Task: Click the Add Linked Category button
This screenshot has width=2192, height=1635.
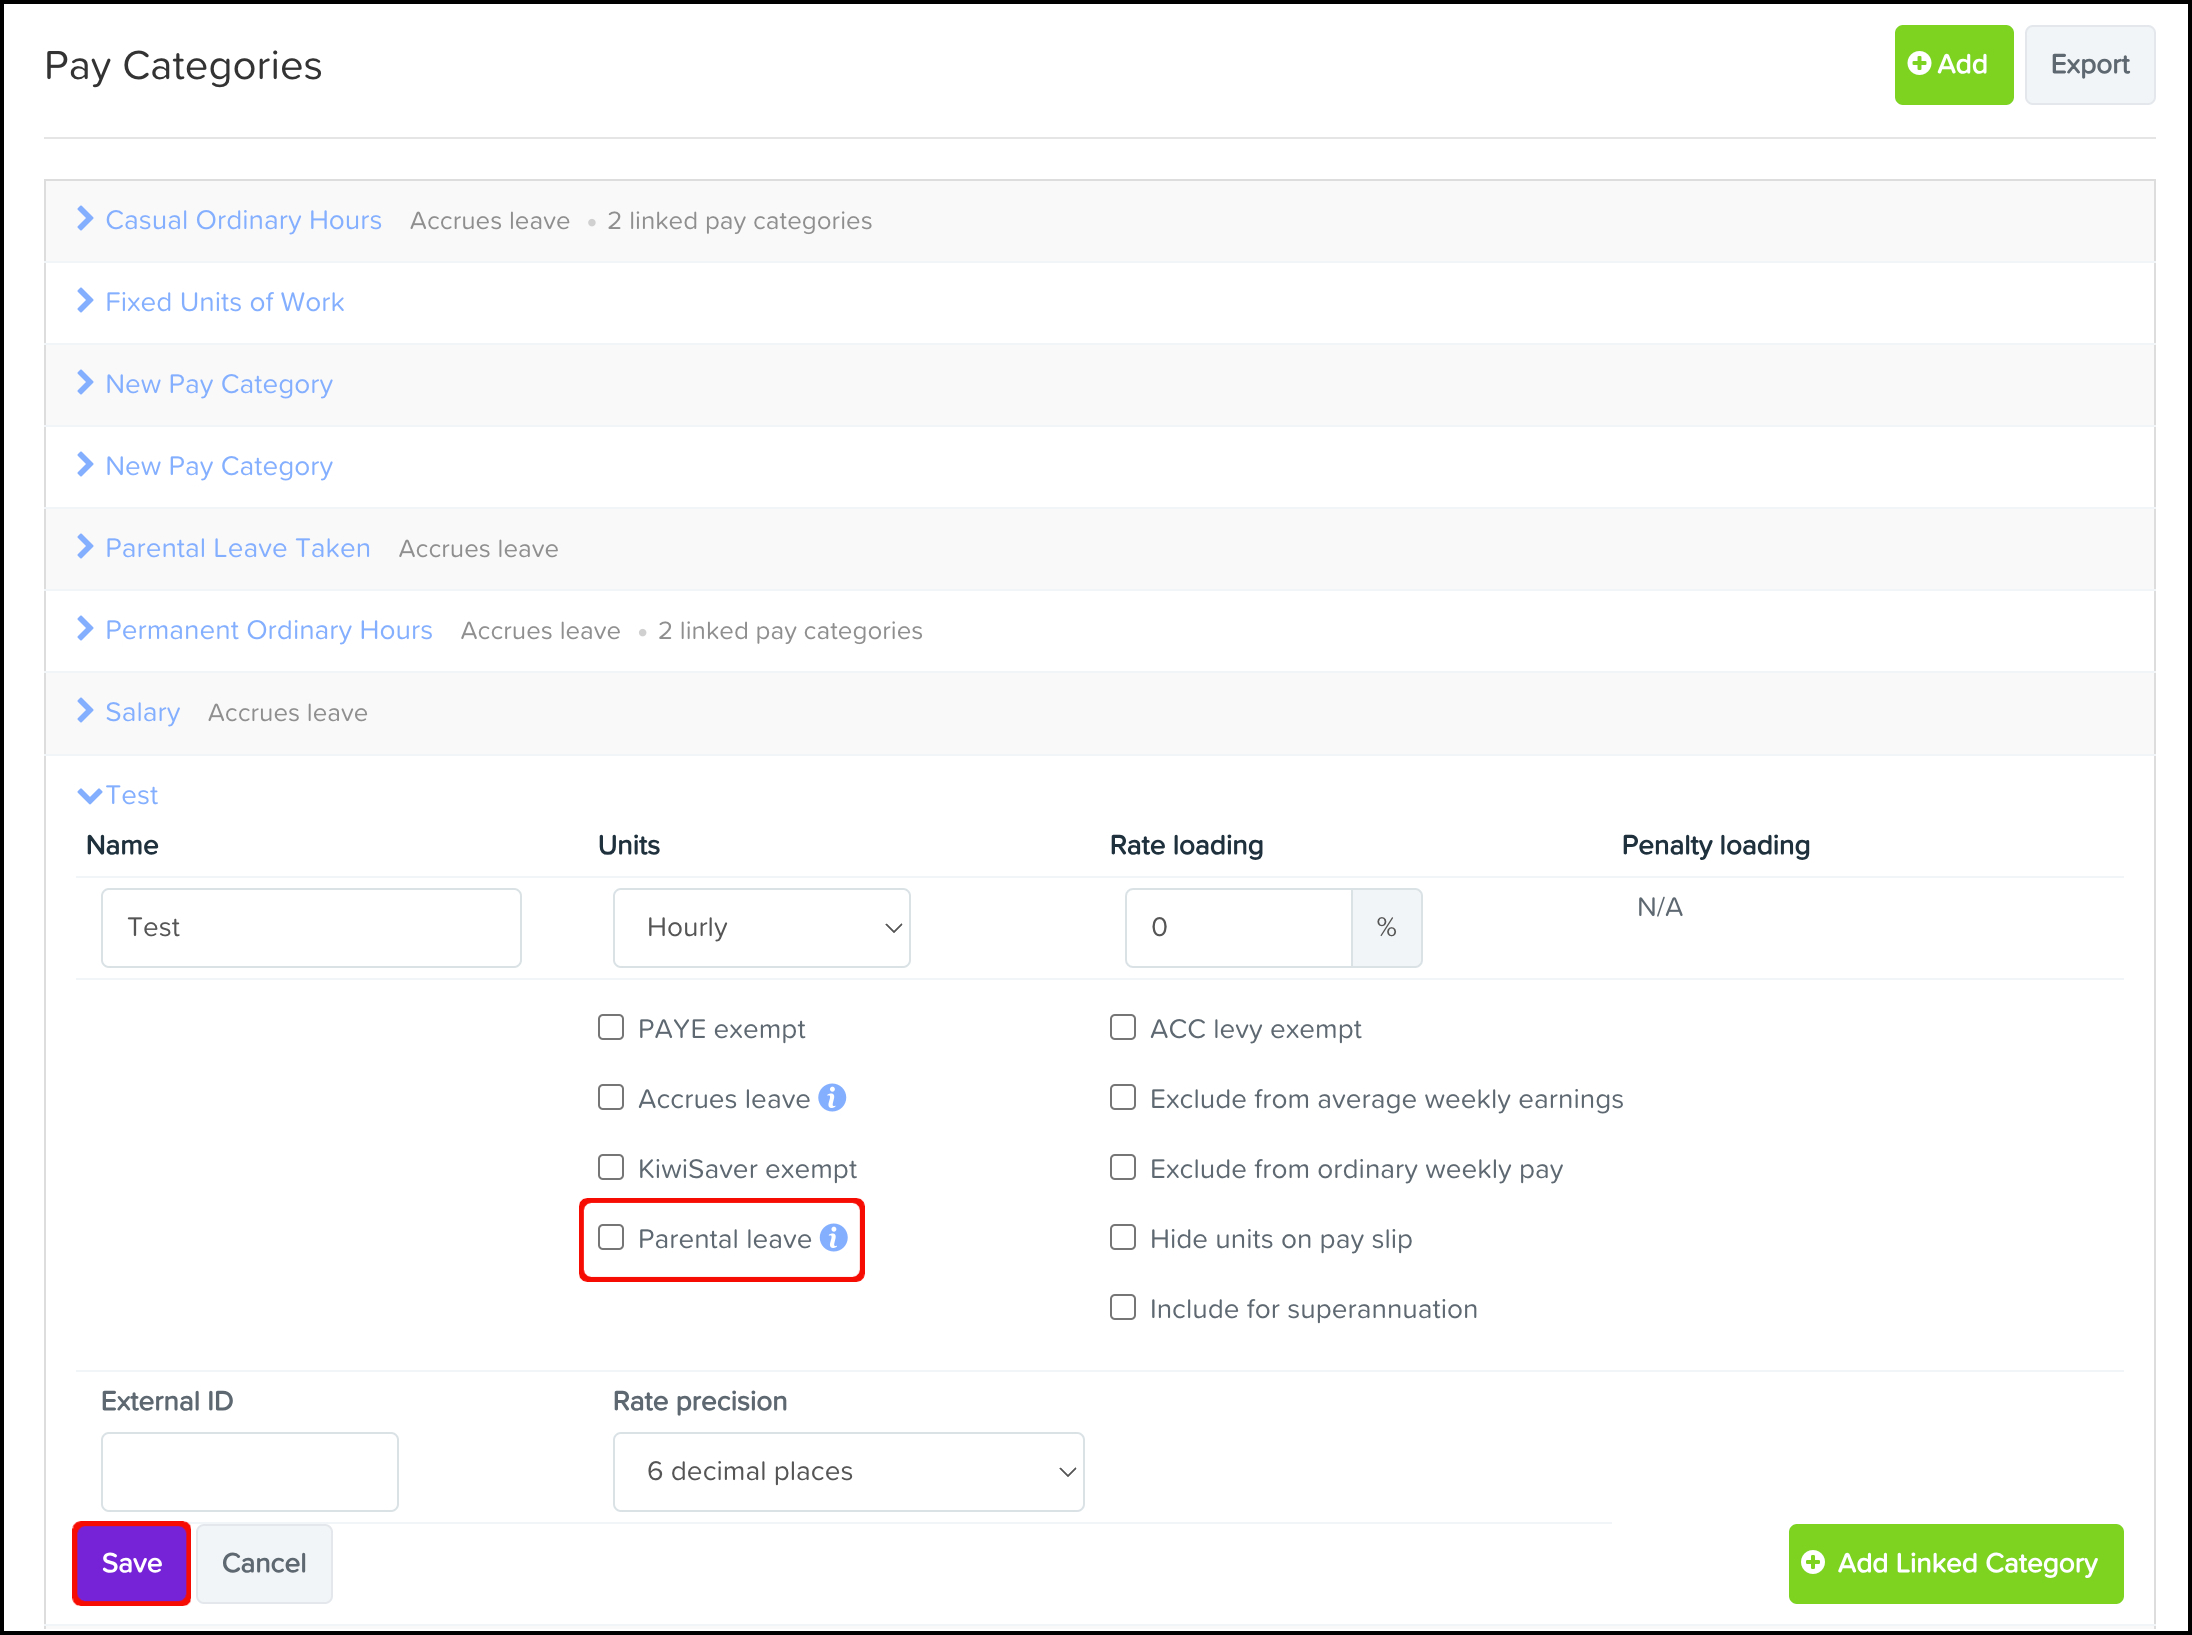Action: 1955,1564
